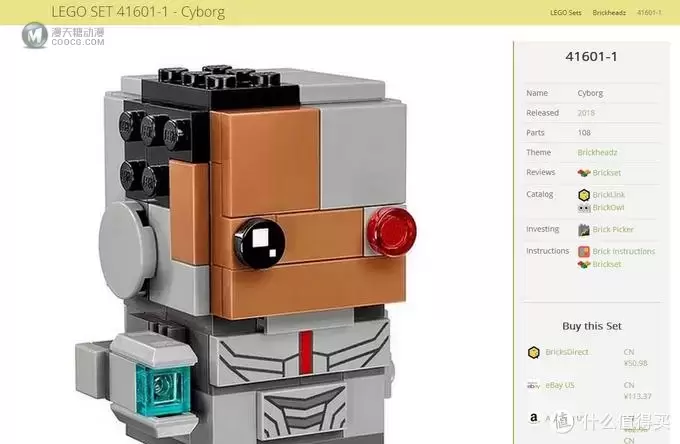680x444 pixels.
Task: Click the 41601-1 breadcrumb link
Action: coord(649,13)
